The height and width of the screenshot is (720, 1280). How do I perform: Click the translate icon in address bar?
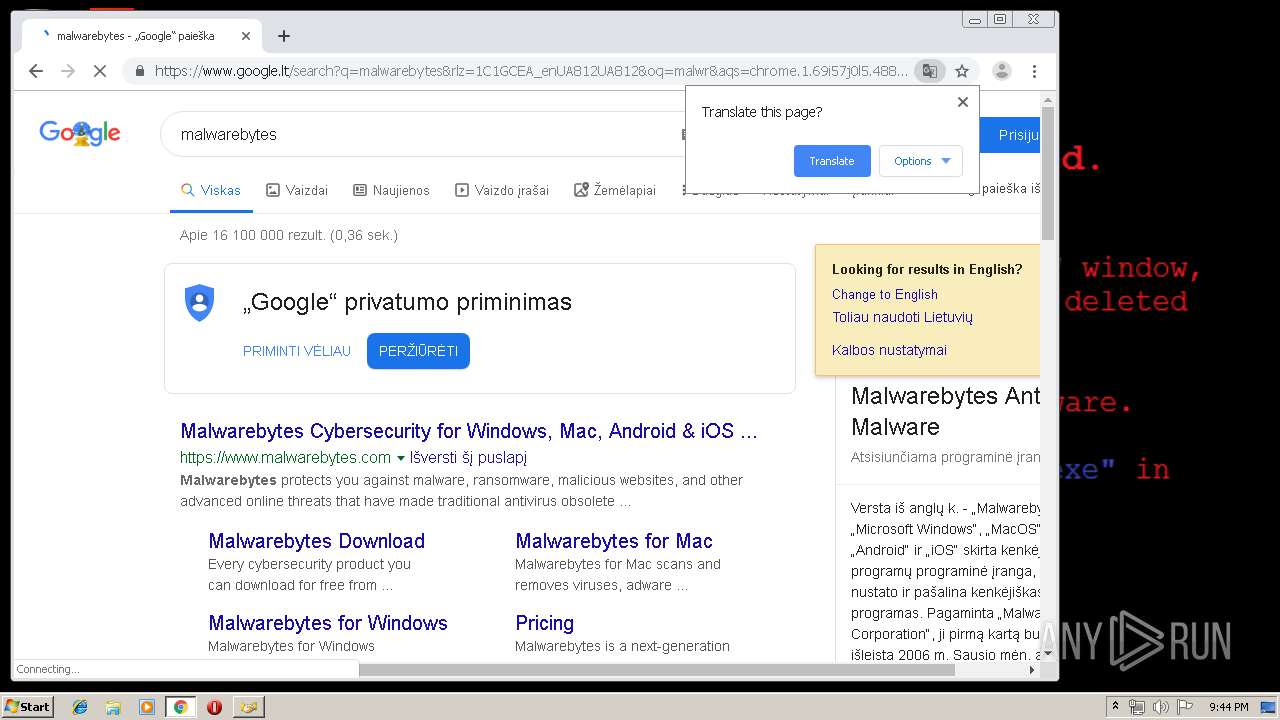[x=930, y=71]
